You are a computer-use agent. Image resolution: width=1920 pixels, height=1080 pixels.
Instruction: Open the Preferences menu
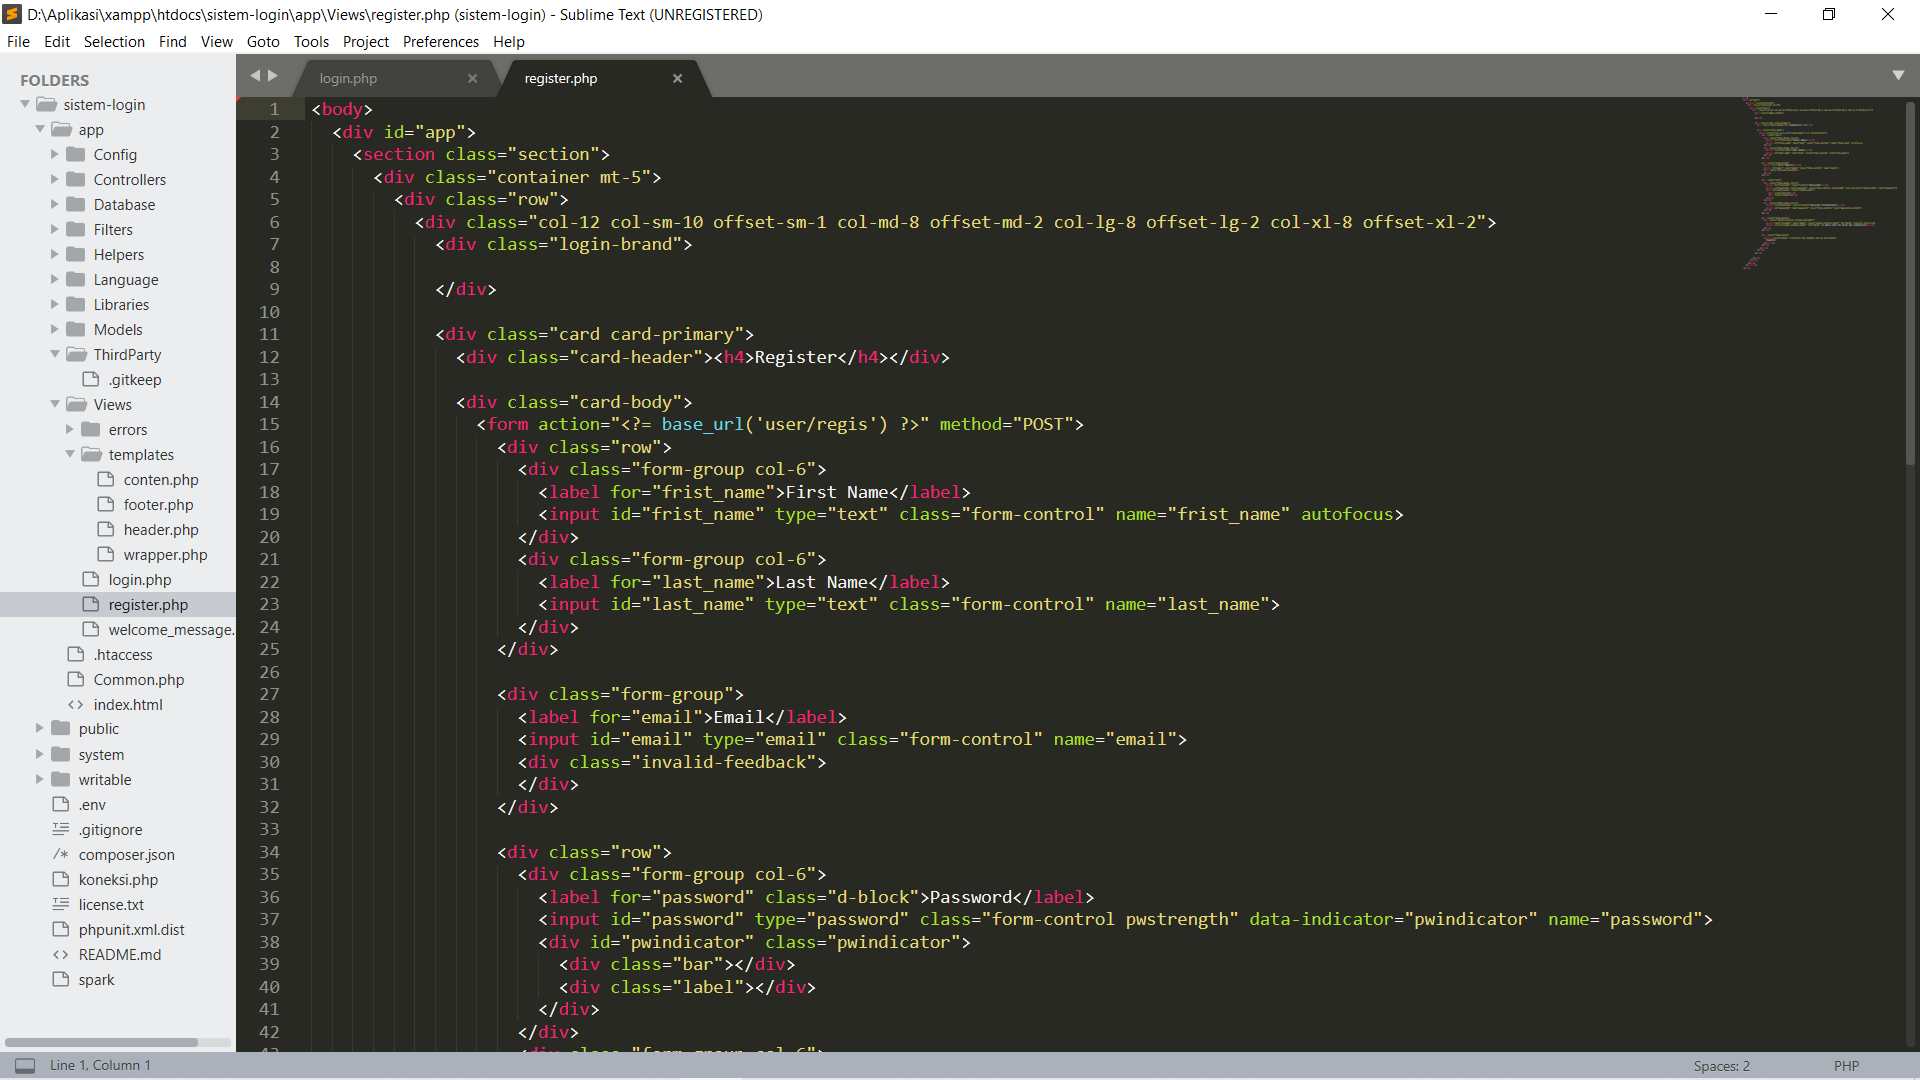point(440,41)
